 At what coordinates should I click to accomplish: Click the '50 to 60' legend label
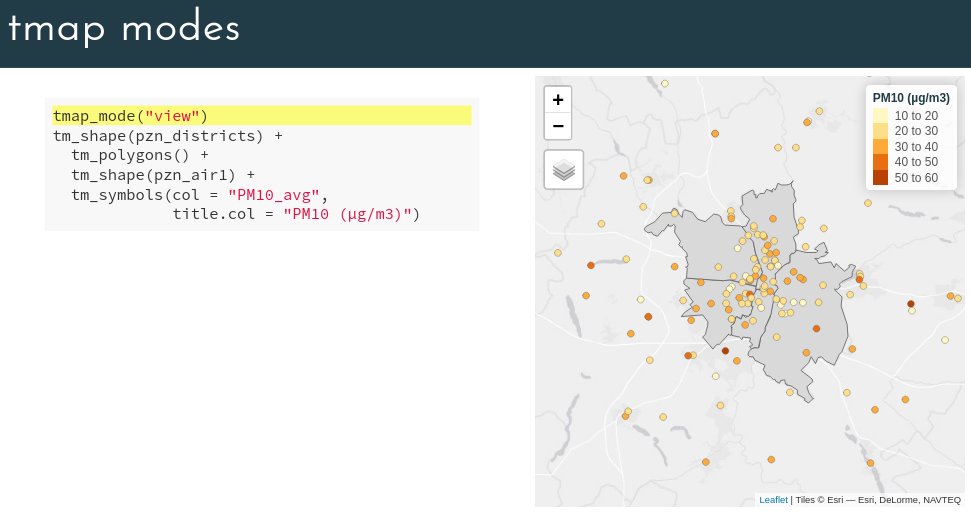(x=916, y=178)
